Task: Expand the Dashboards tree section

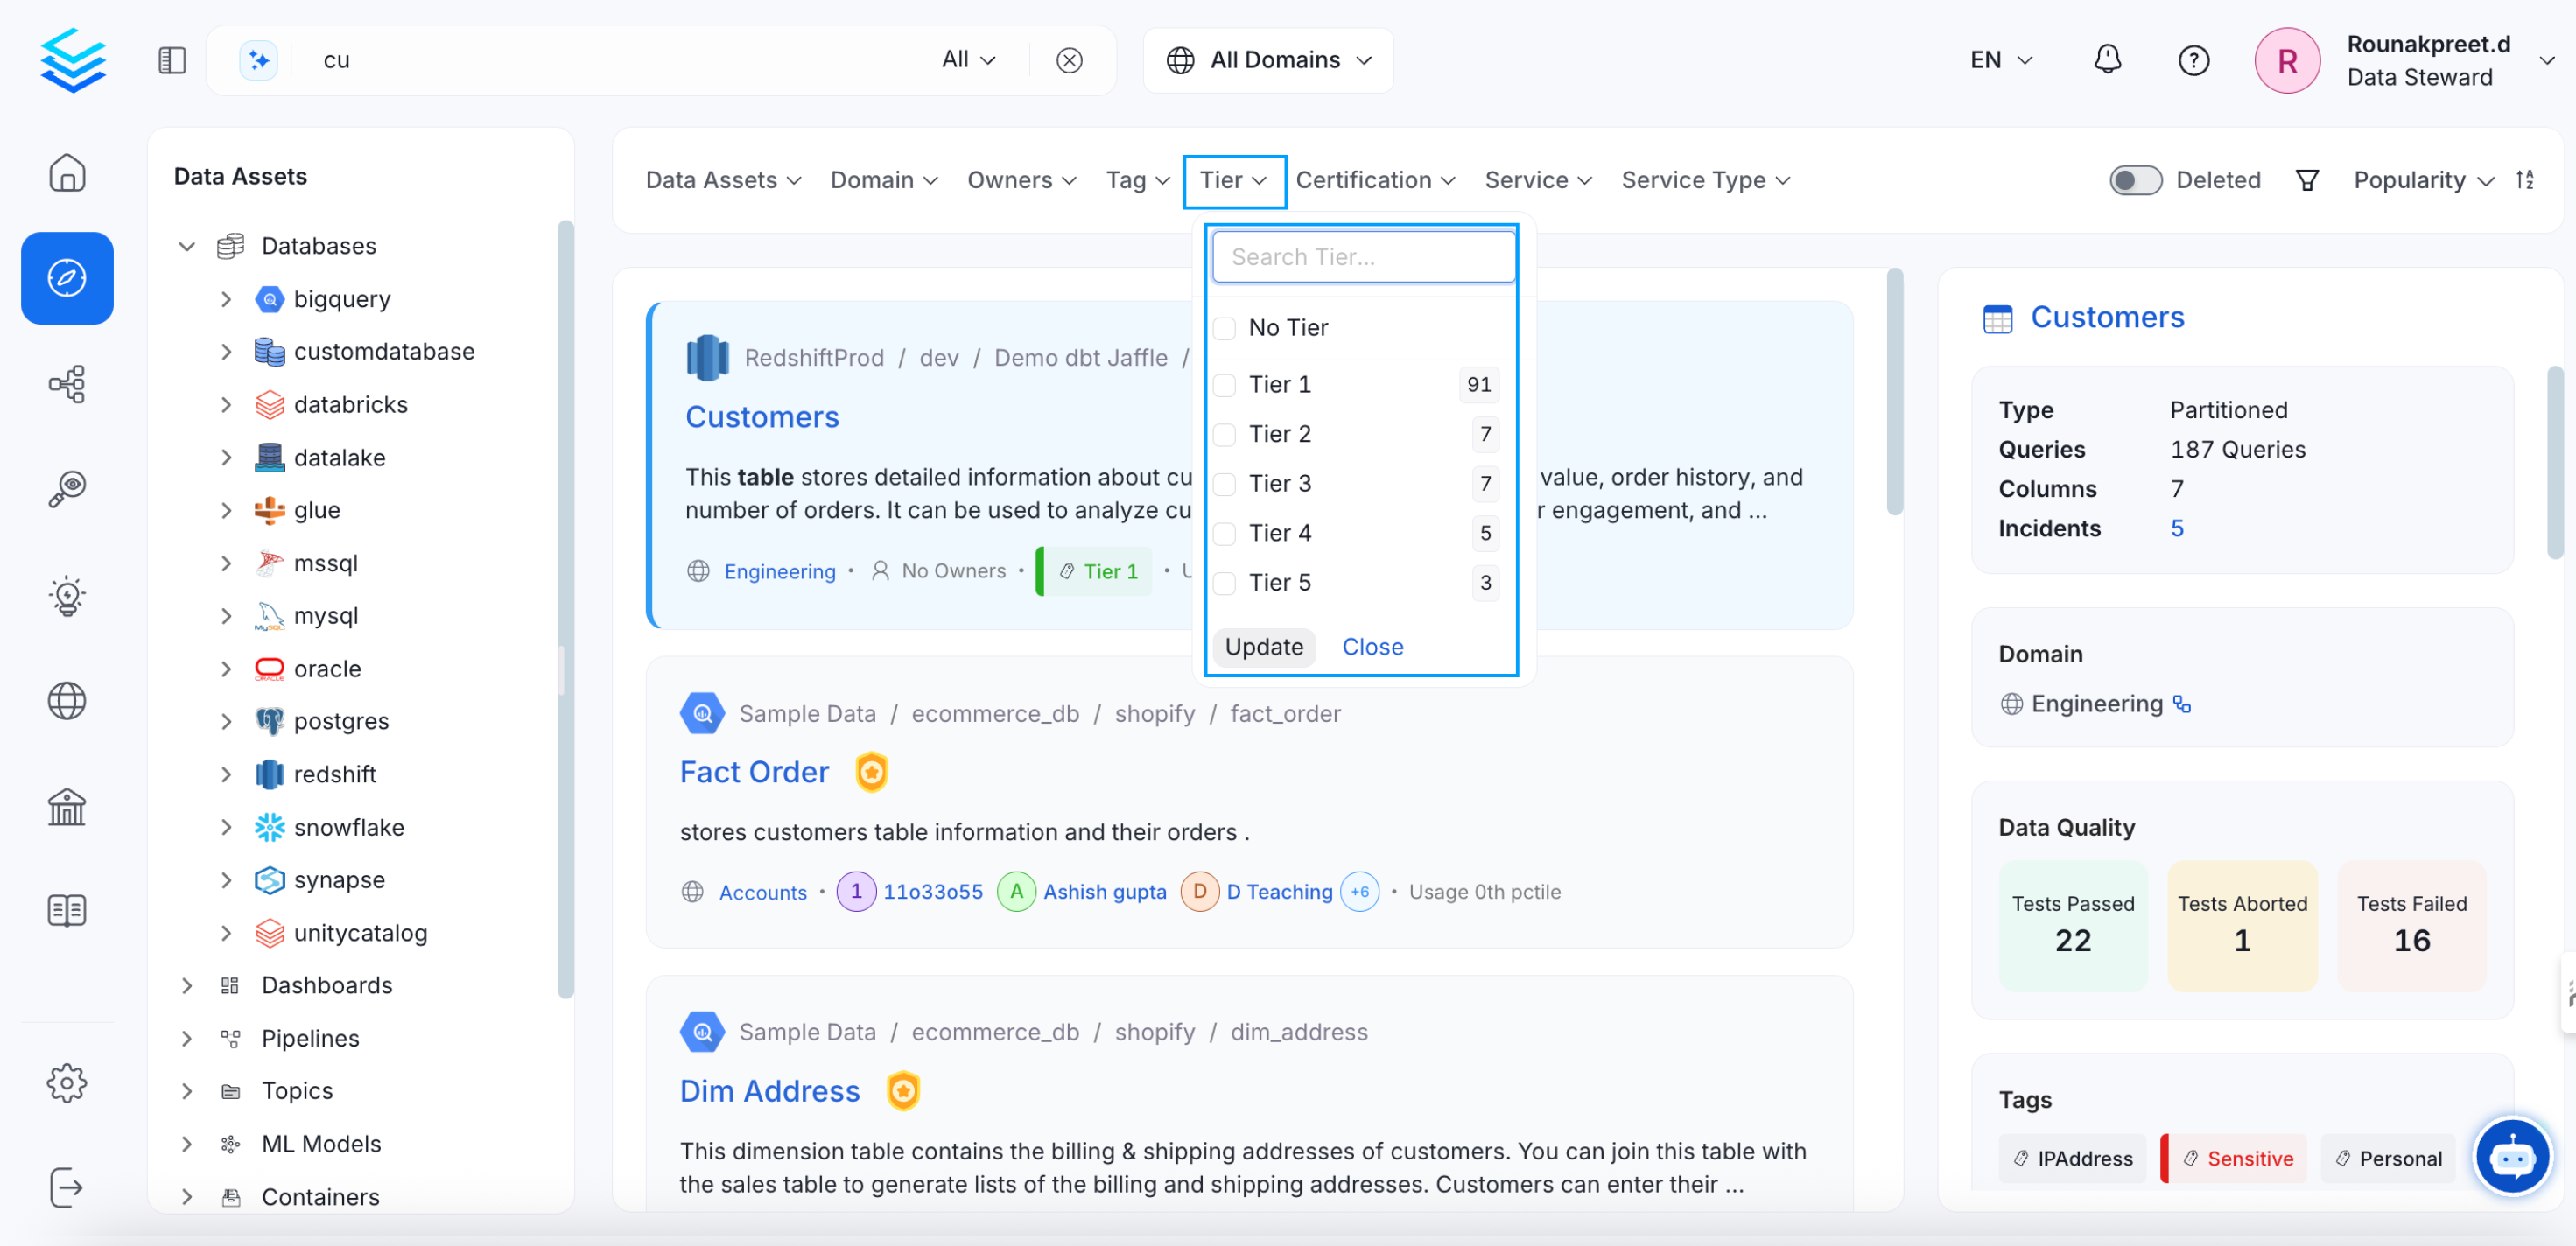Action: [187, 985]
